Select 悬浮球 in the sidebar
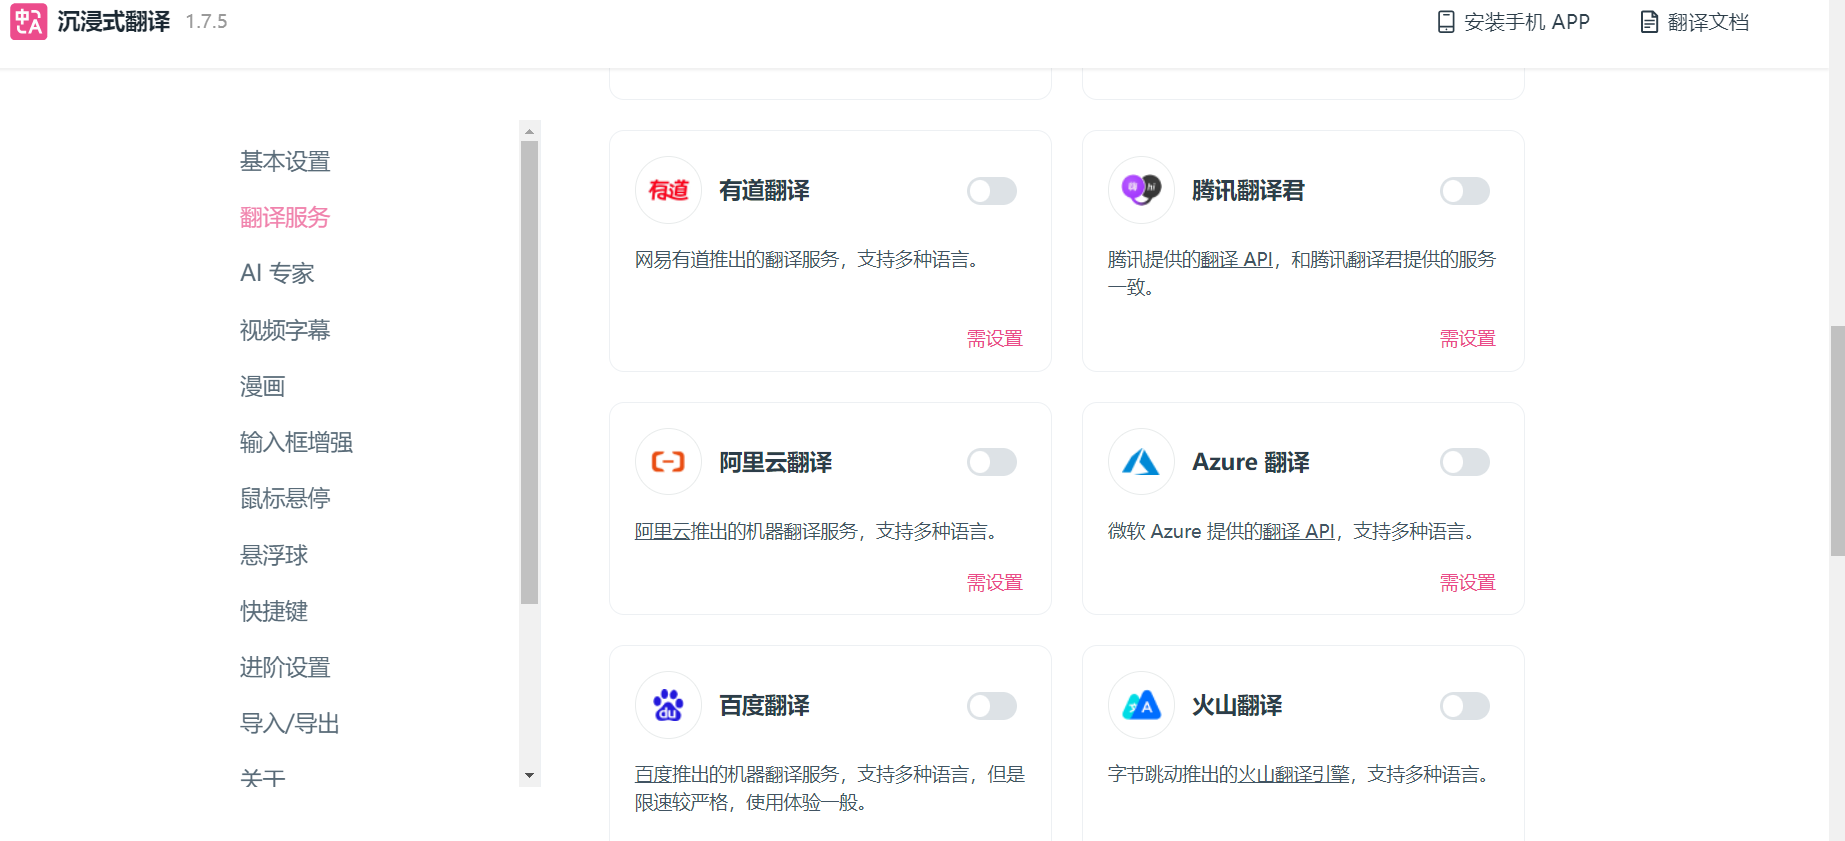1845x841 pixels. pos(274,555)
